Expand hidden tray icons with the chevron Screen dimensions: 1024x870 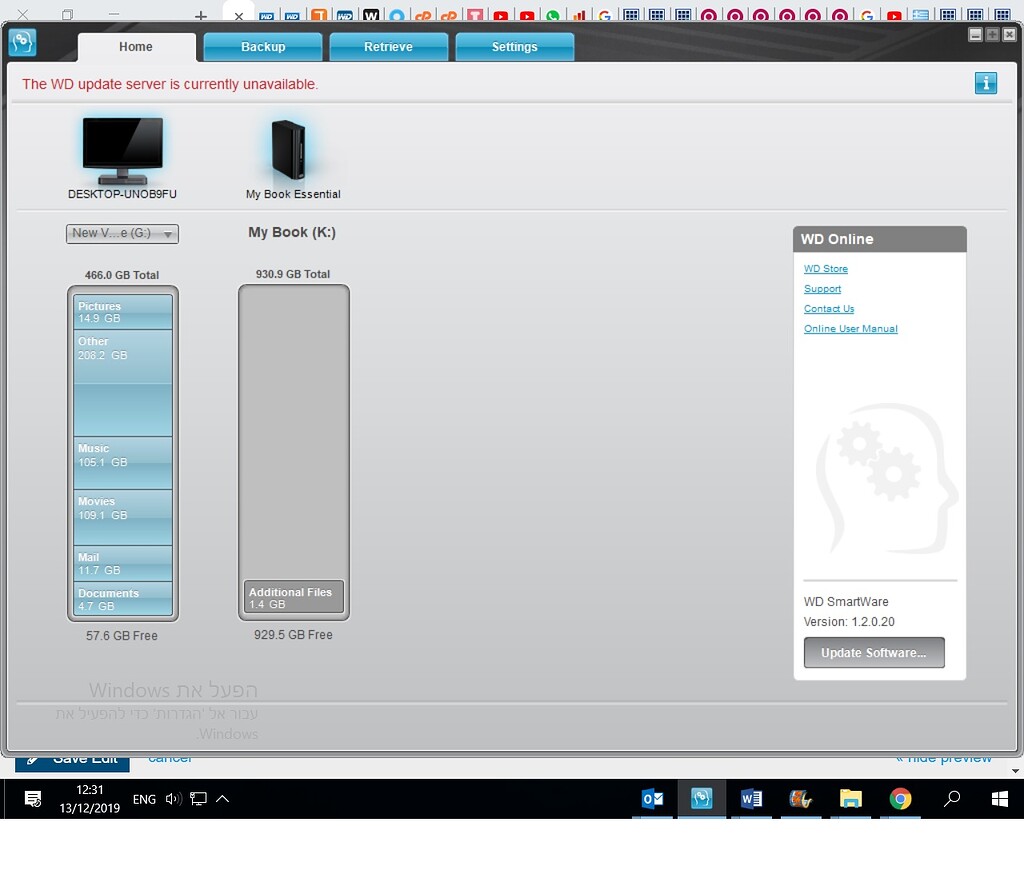click(222, 799)
